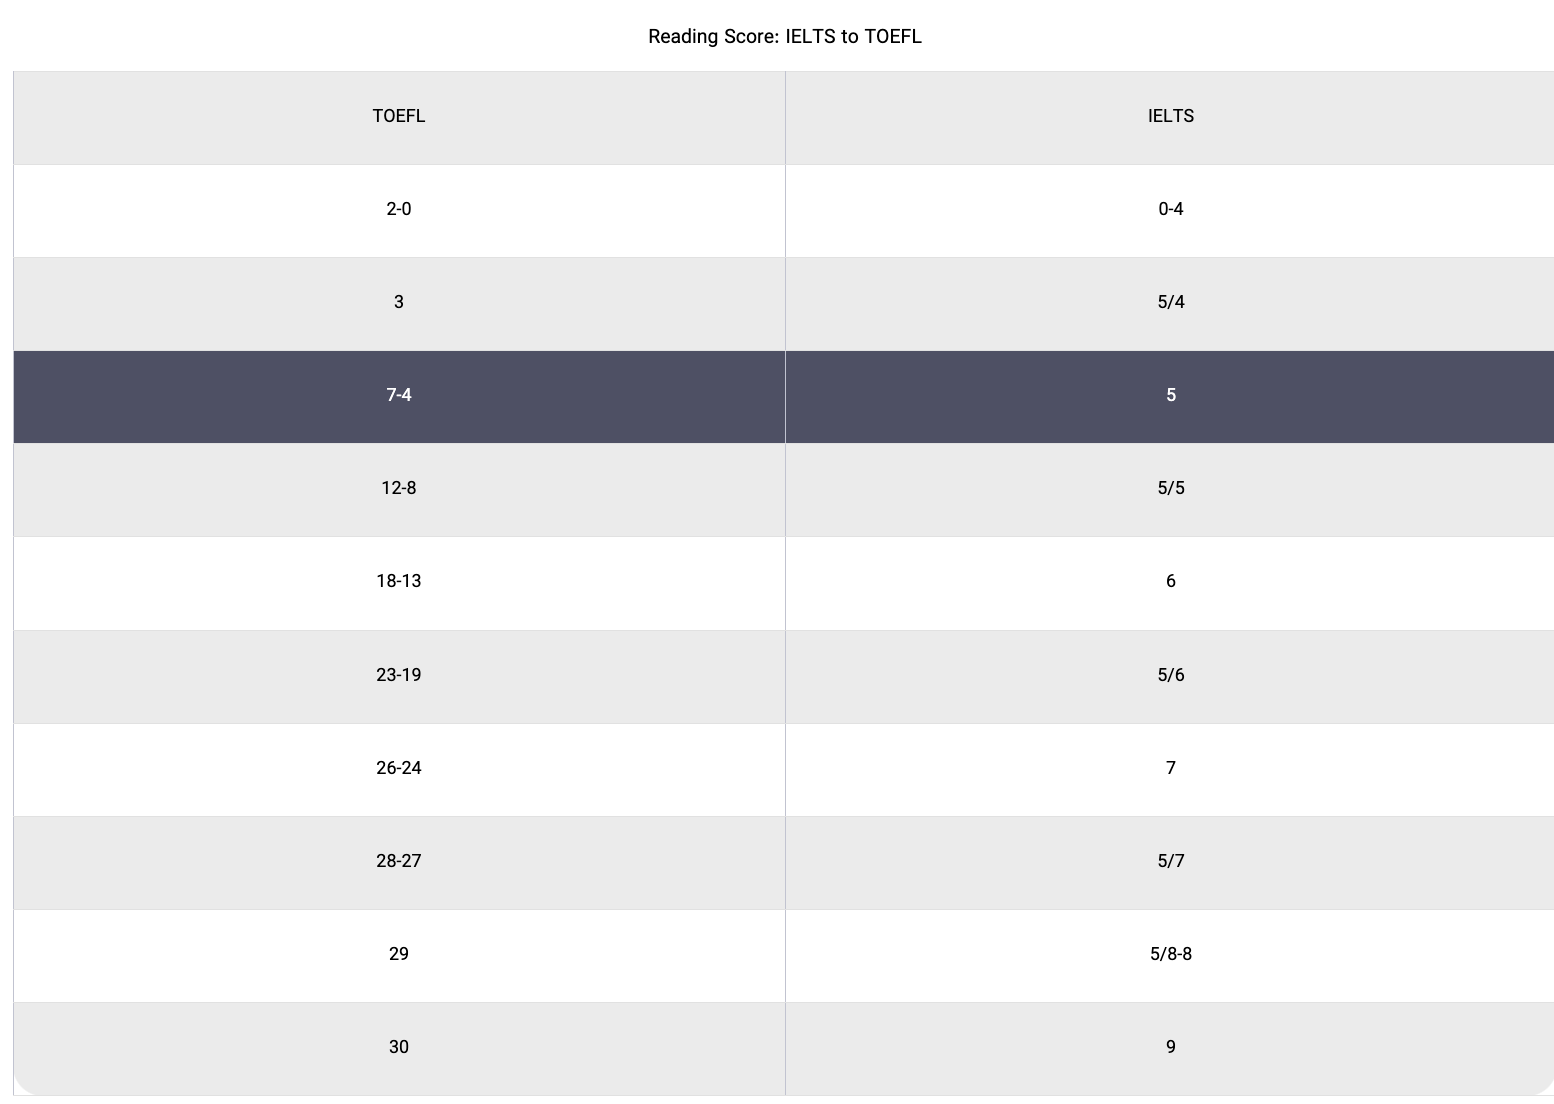Select the TOEFL cell showing 23-19
1554x1104 pixels.
[399, 675]
